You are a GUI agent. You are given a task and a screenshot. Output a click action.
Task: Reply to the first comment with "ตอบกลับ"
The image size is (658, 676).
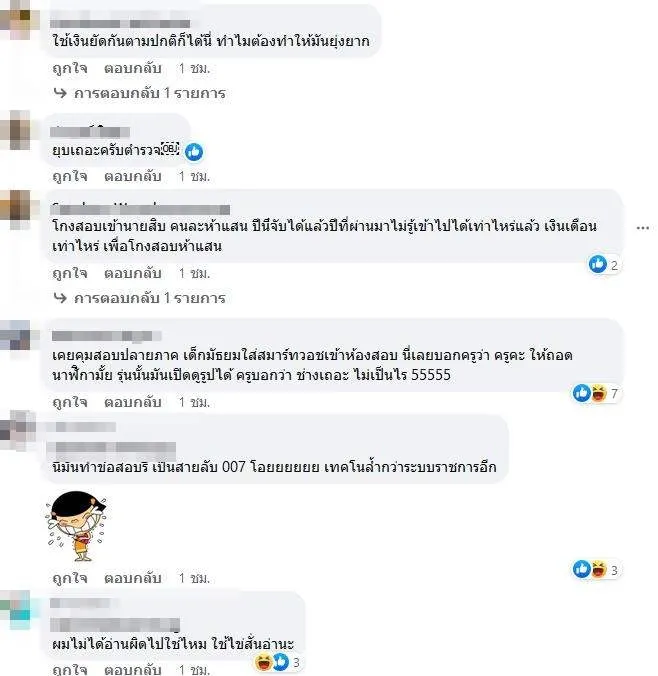click(133, 68)
